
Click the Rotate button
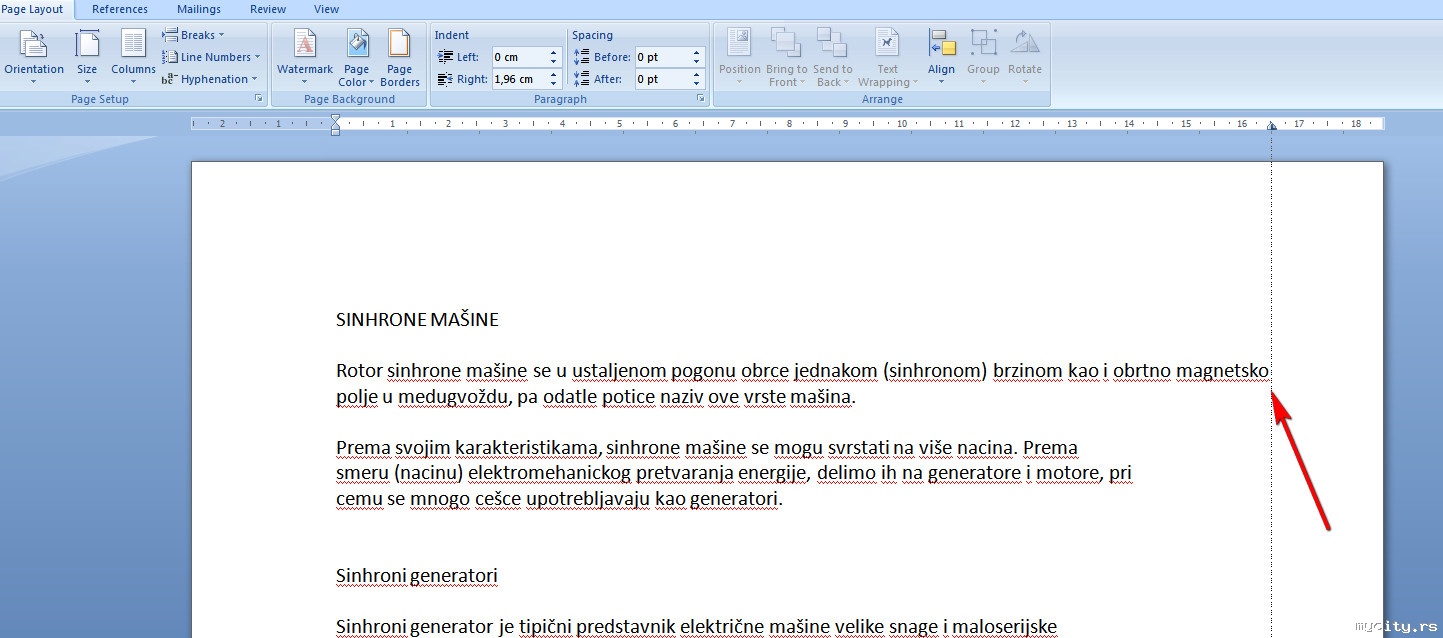1025,56
